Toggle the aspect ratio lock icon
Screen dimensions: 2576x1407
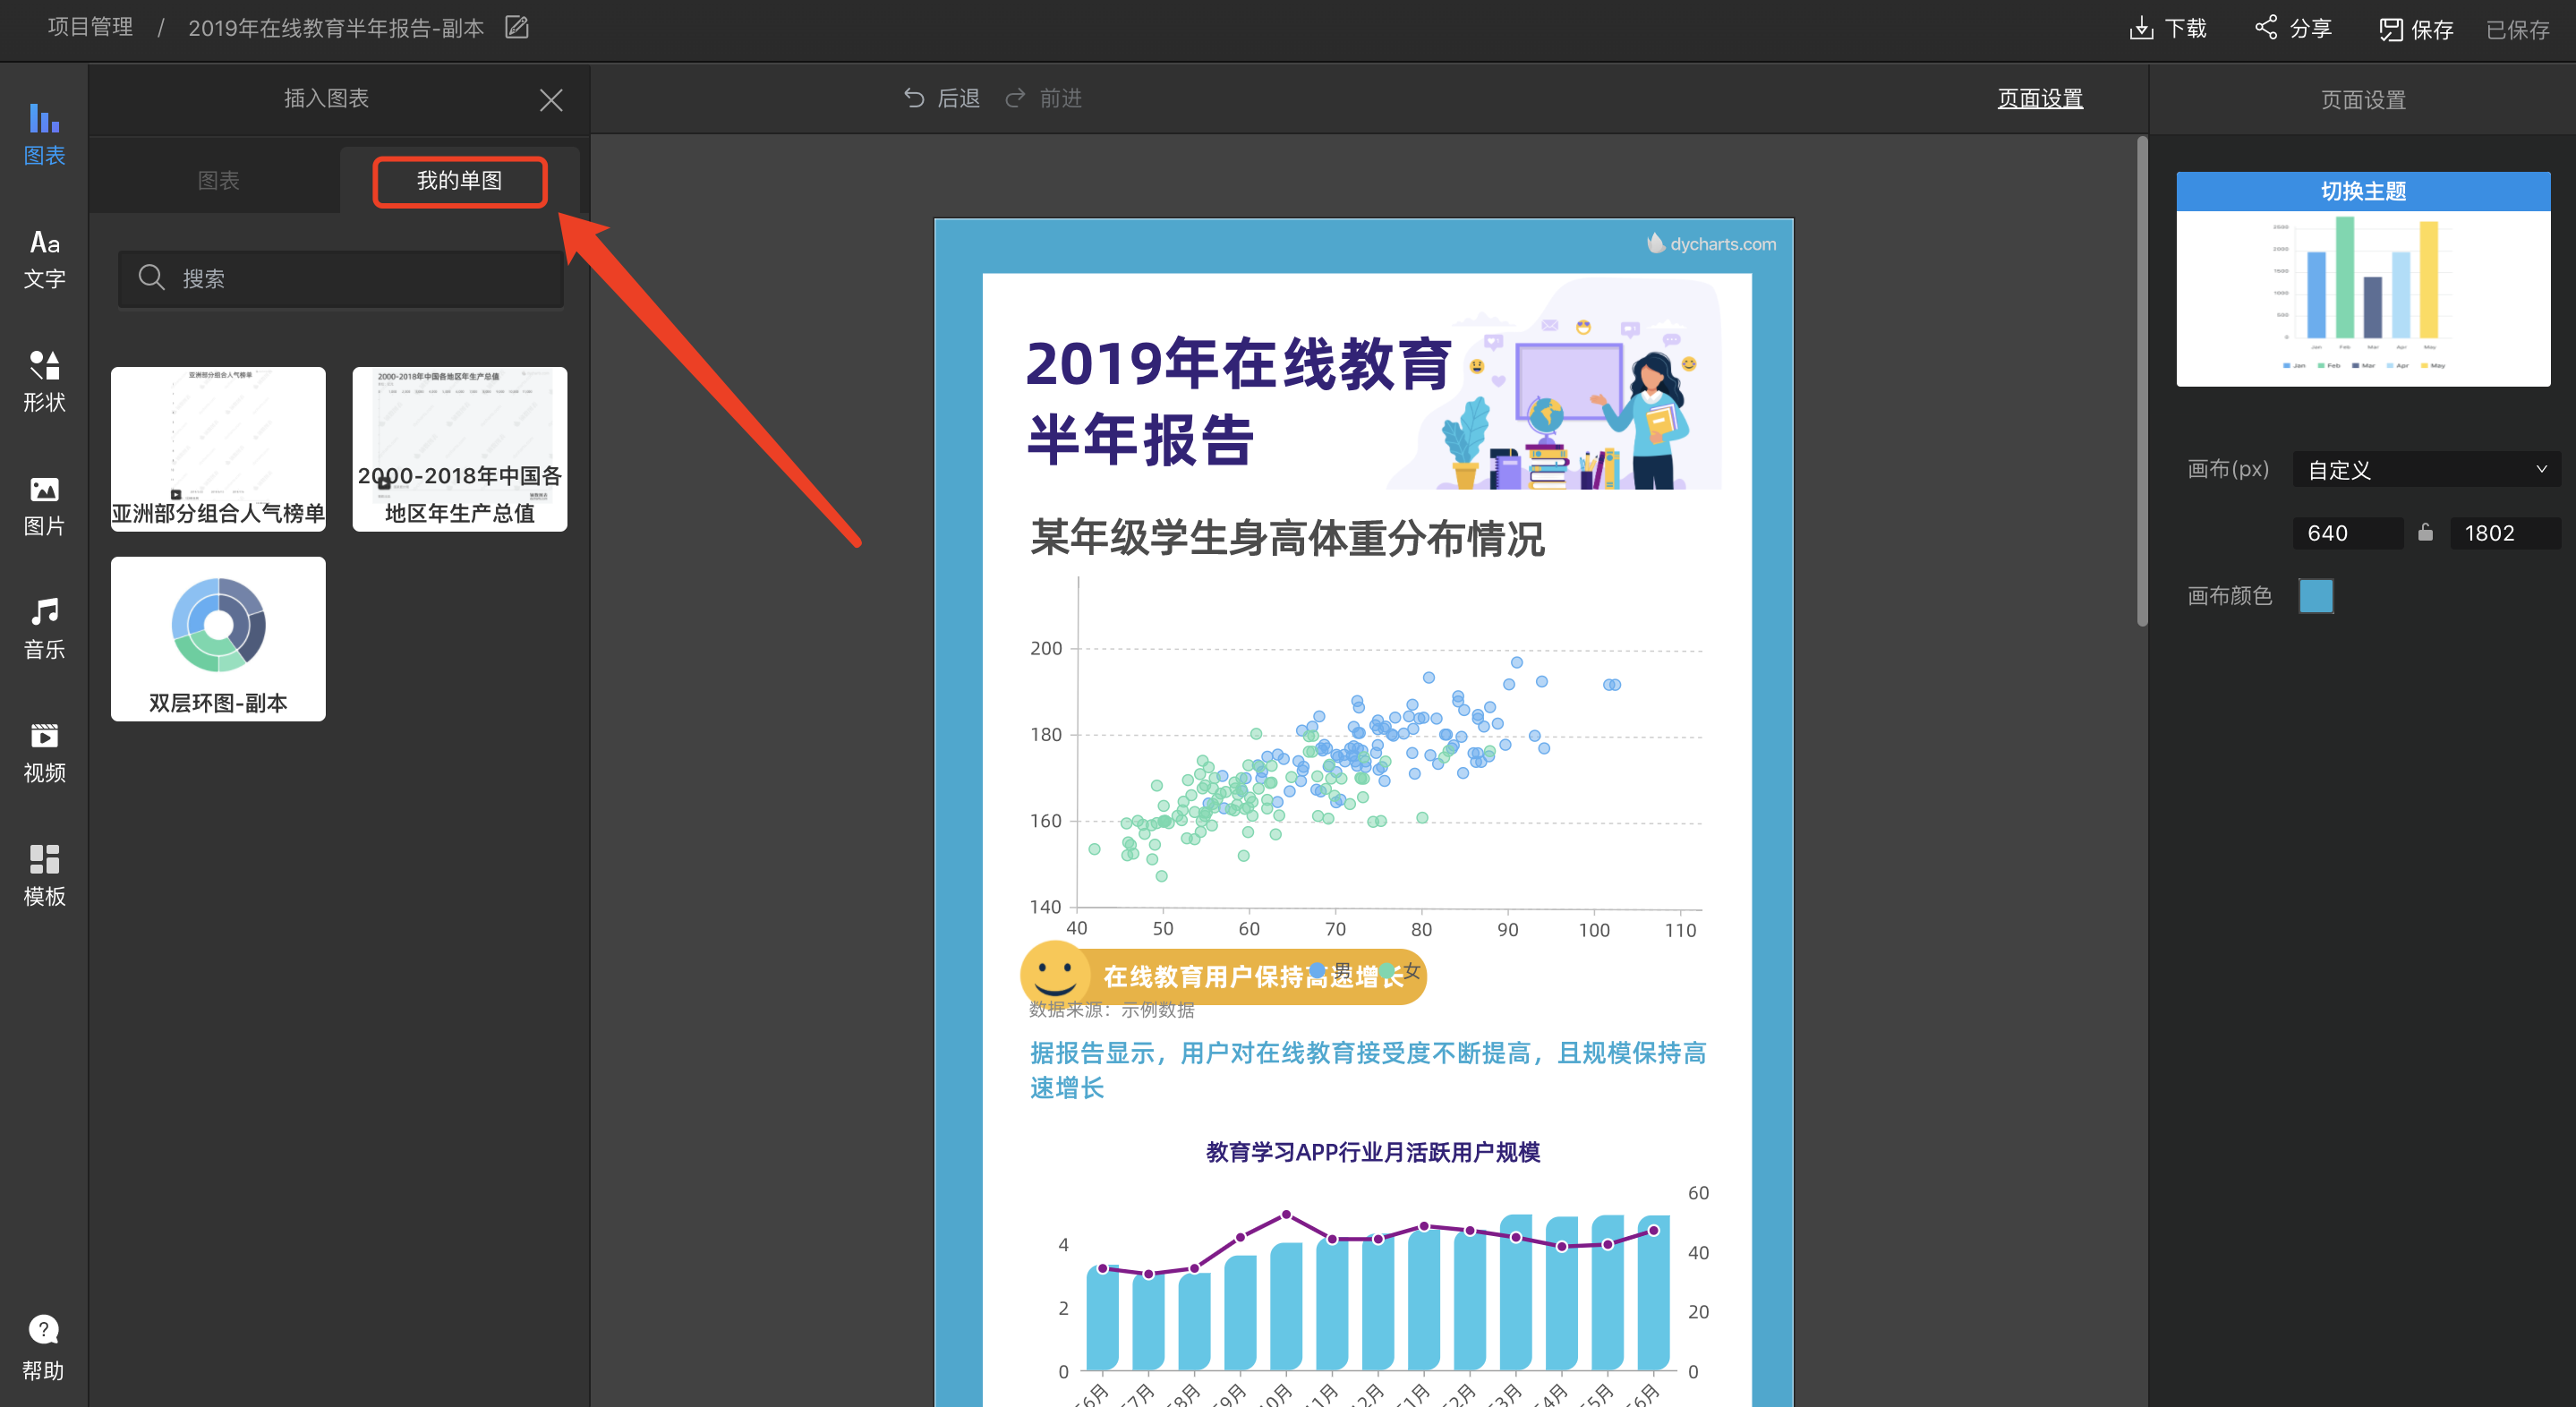[2425, 532]
